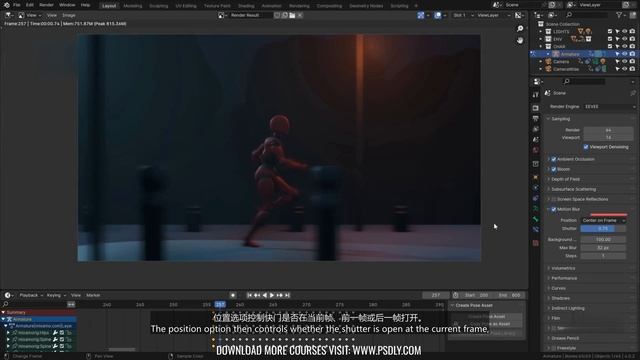The width and height of the screenshot is (640, 360).
Task: Click the auto keying record button
Action: [233, 295]
